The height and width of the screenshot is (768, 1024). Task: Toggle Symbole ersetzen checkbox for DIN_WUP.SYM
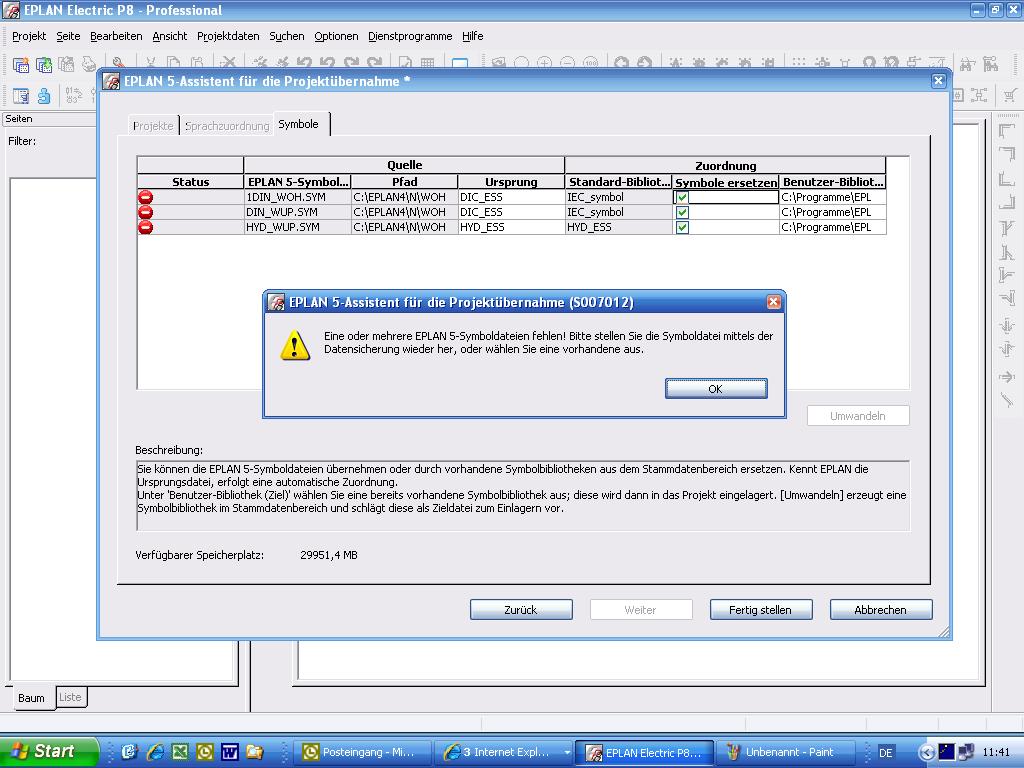[x=682, y=212]
